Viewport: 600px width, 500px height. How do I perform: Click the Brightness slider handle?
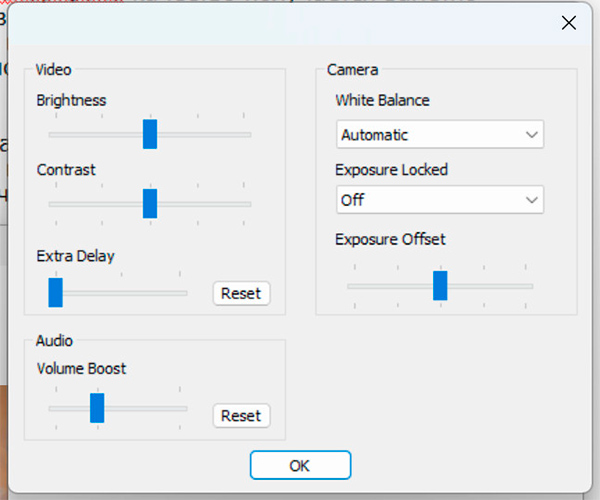pyautogui.click(x=150, y=133)
